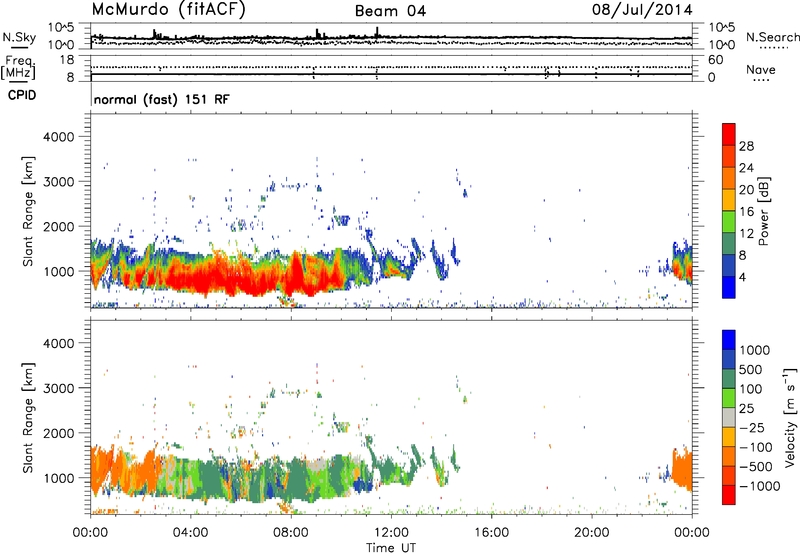
Task: Click the 04:00 time tick label
Action: pos(190,533)
